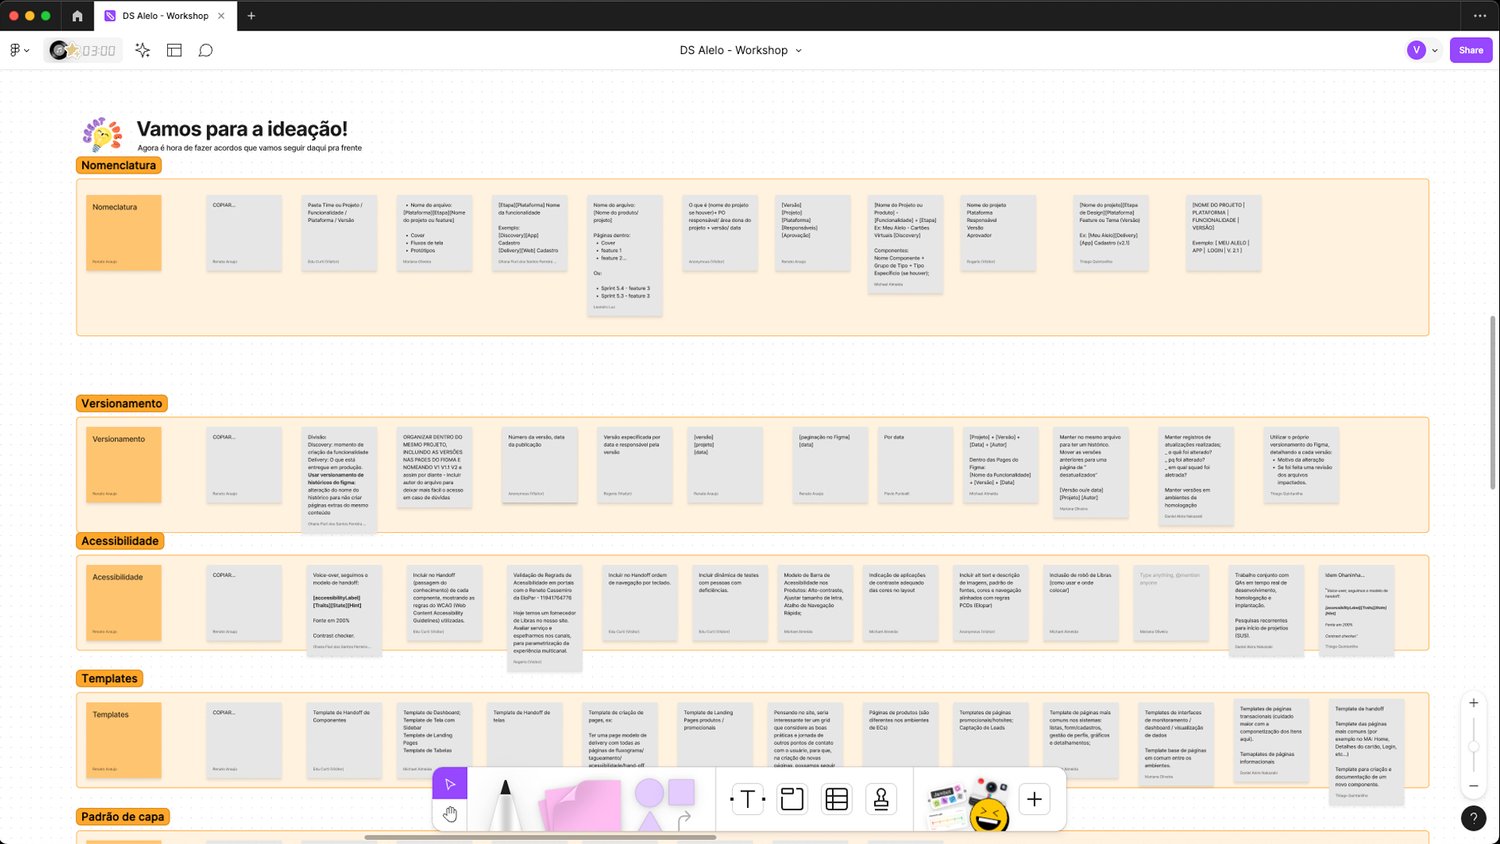This screenshot has width=1500, height=844.
Task: Select 'Incluir dinâmica de testes' sticky note
Action: point(730,603)
